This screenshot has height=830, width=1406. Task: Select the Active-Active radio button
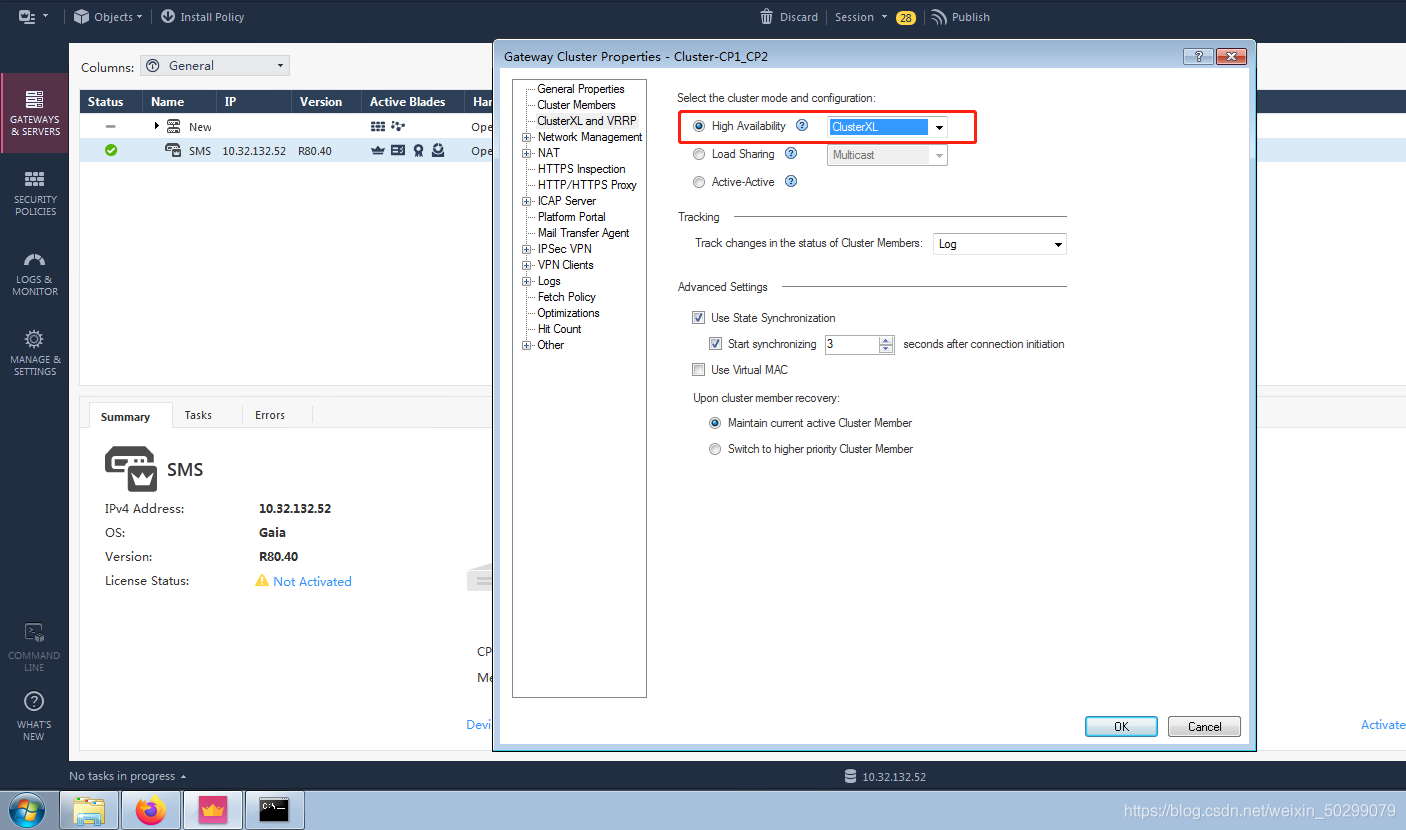(699, 182)
